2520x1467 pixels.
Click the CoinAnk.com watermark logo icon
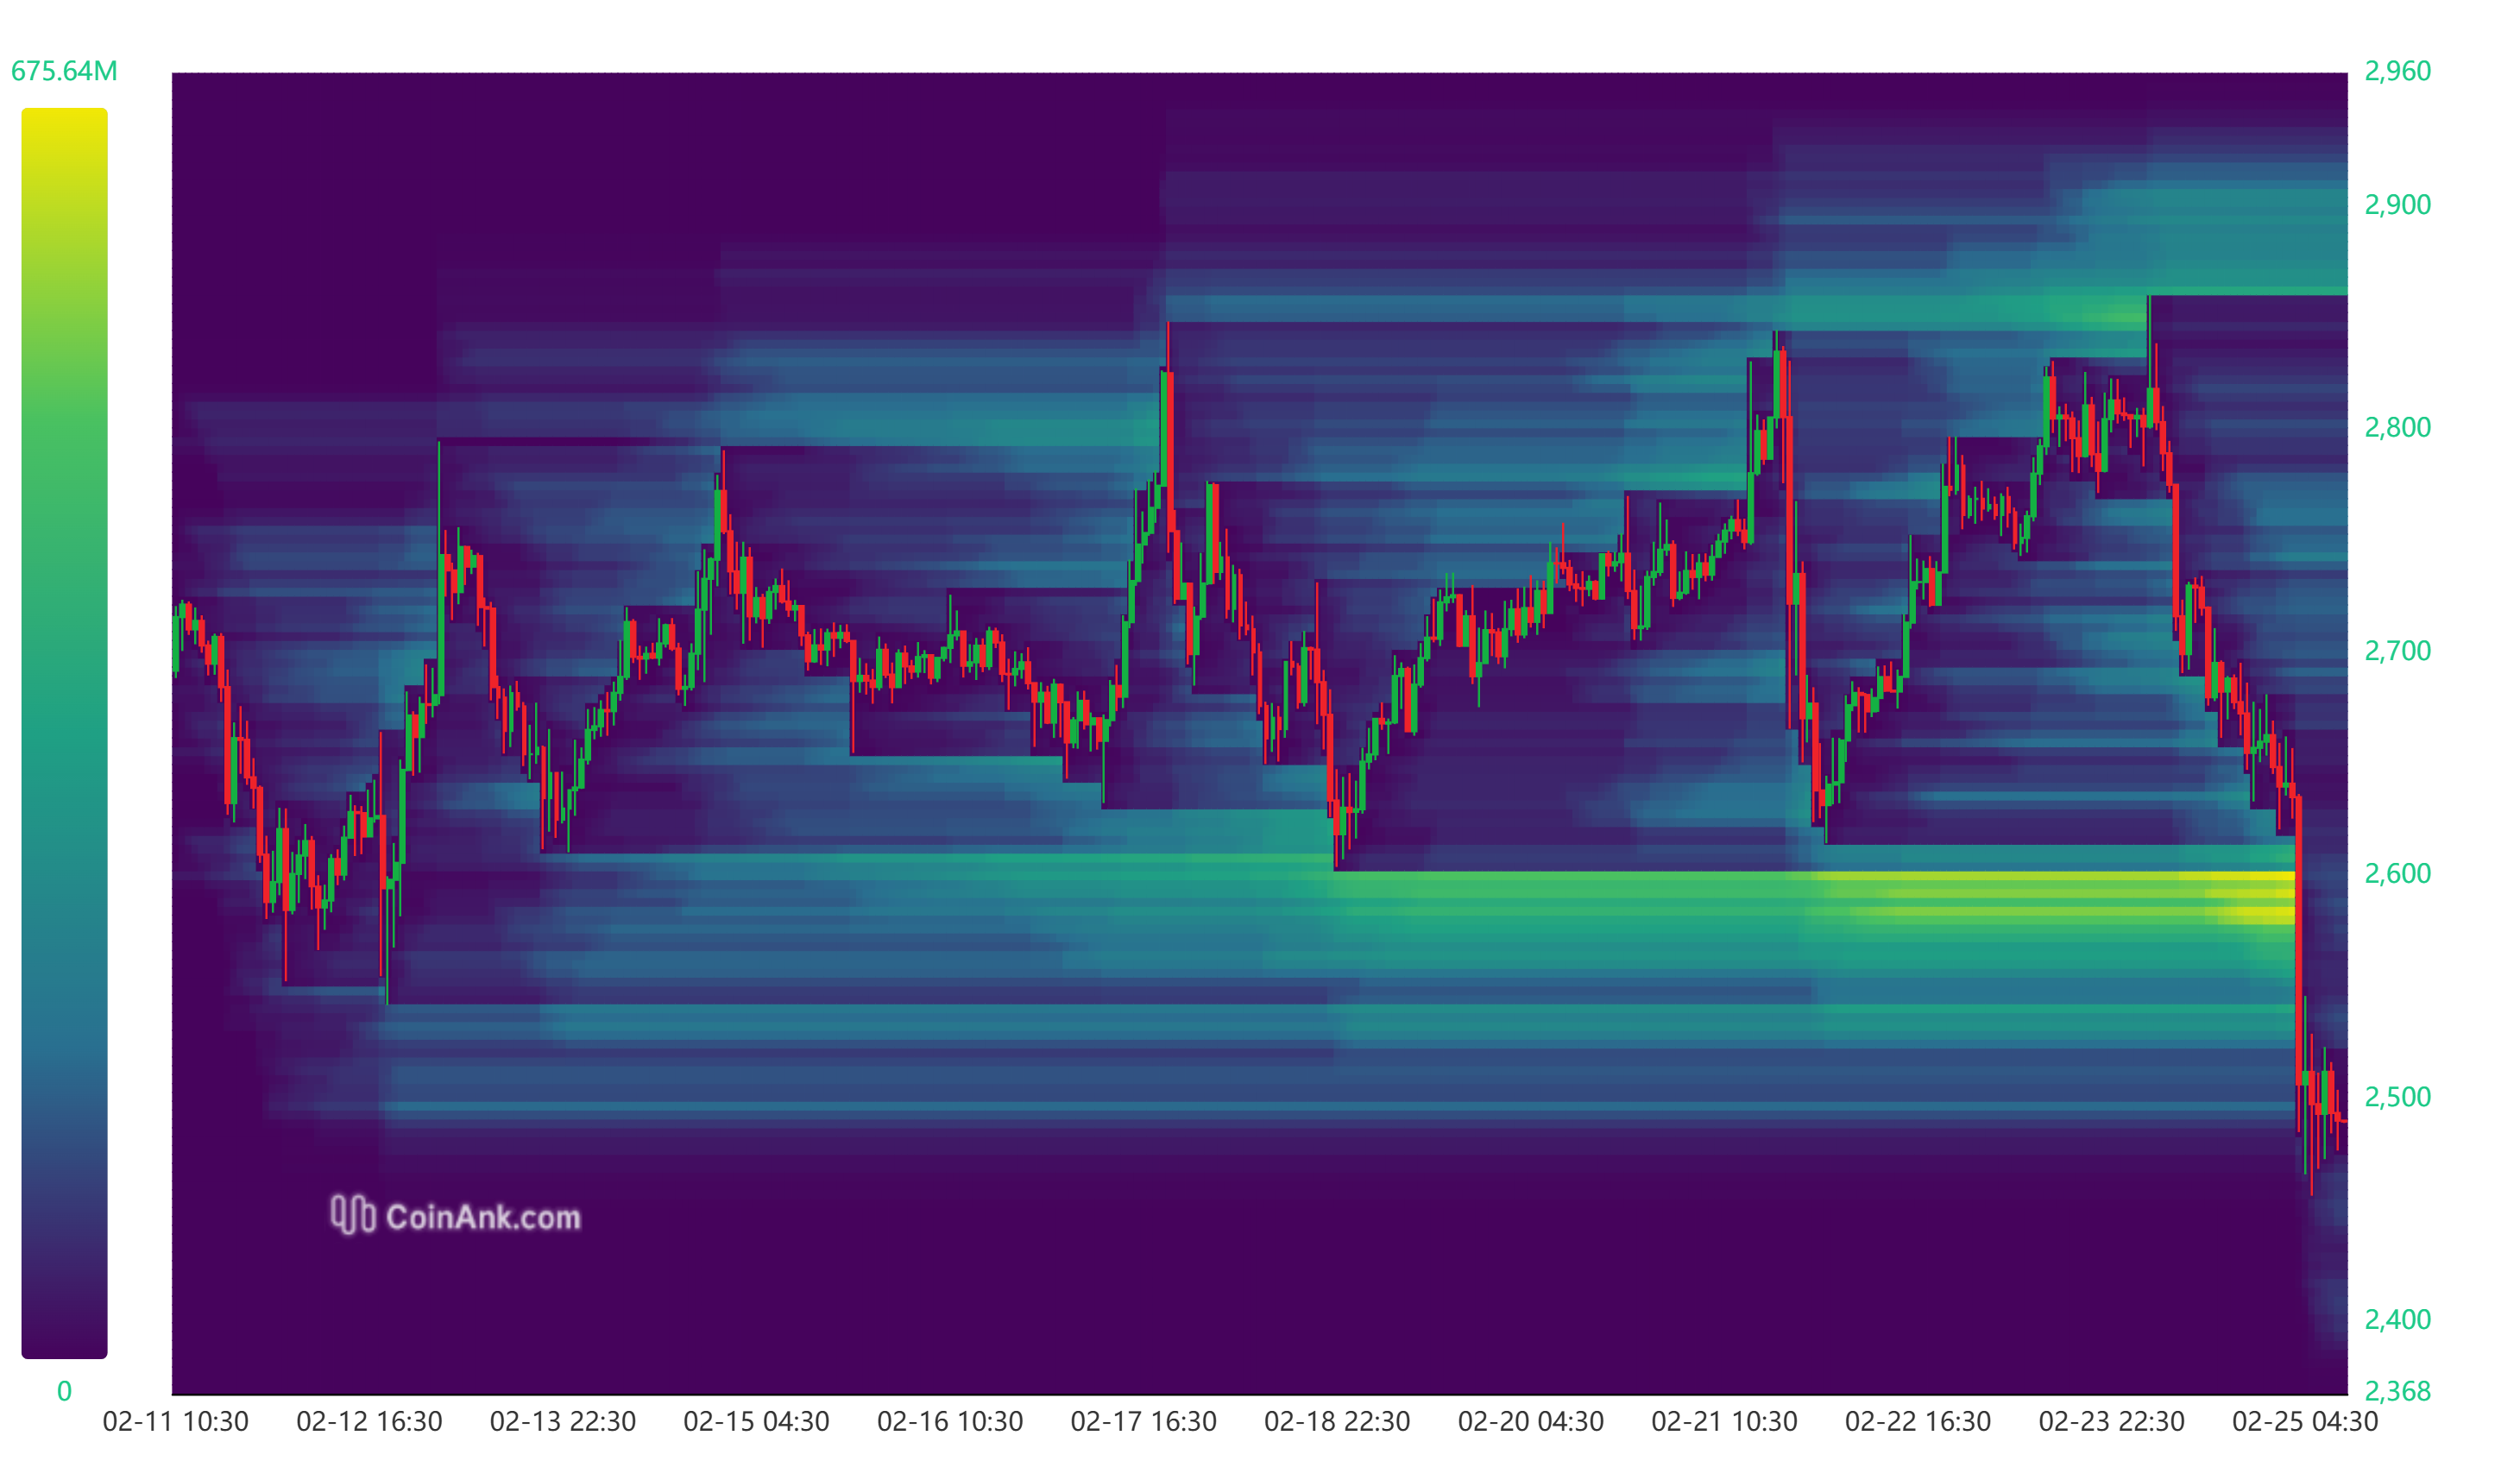[352, 1216]
